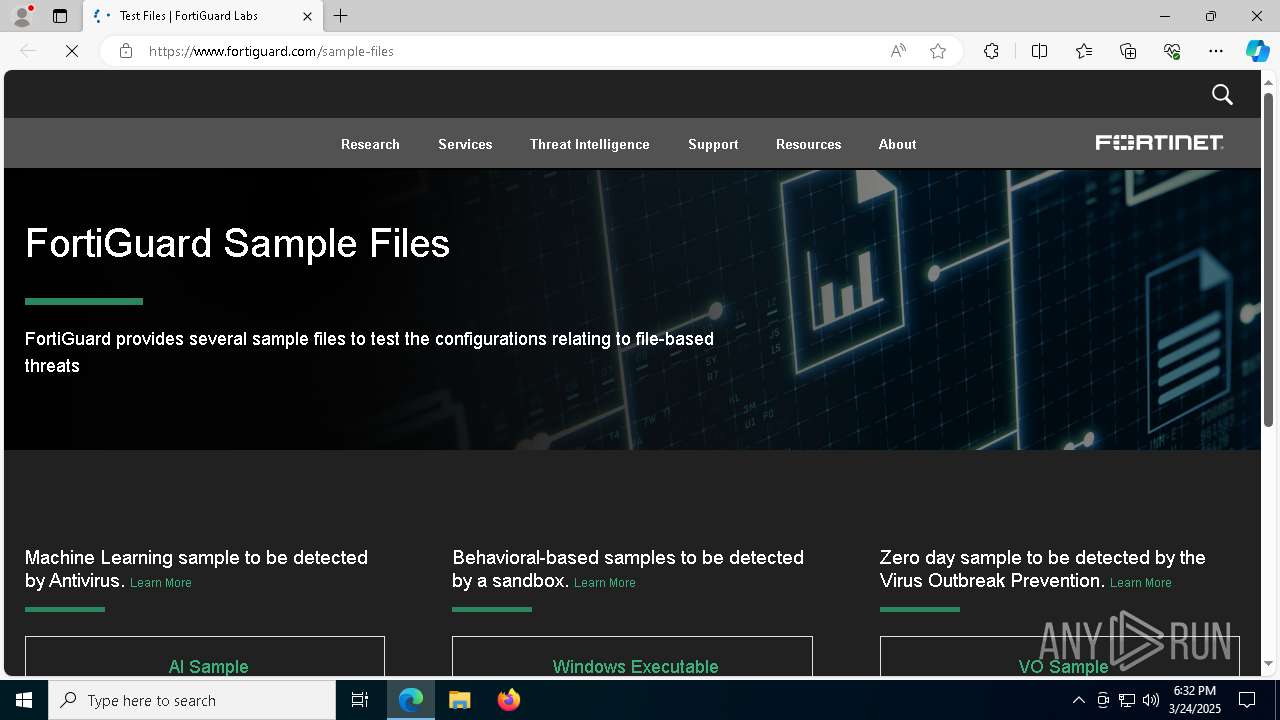
Task: Click the scroll down arrow
Action: pos(1269,663)
